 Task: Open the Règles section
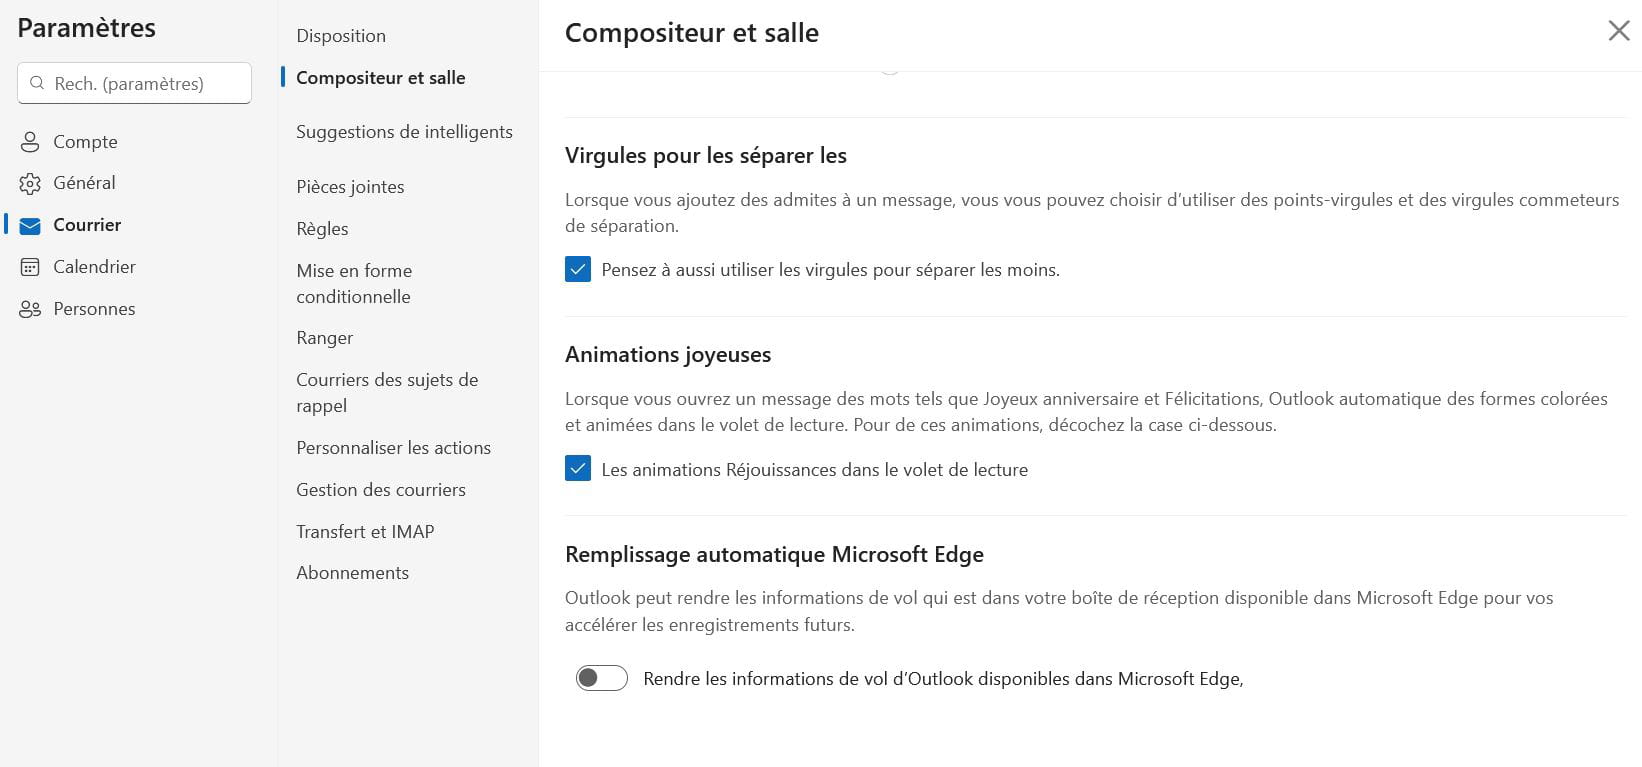click(322, 229)
